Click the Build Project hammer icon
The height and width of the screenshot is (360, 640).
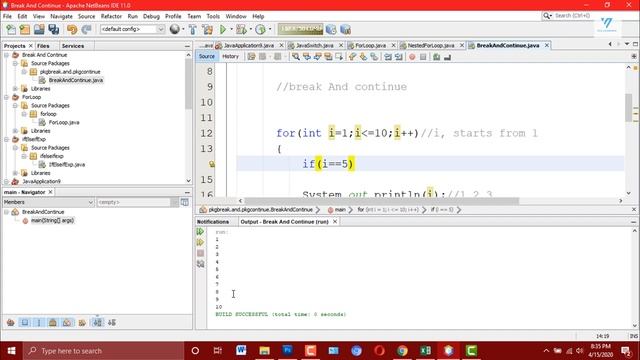(193, 29)
